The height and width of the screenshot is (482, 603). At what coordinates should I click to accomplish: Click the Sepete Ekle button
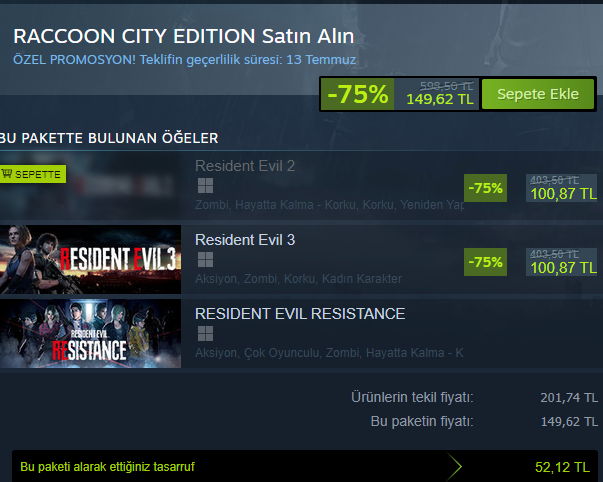coord(538,94)
